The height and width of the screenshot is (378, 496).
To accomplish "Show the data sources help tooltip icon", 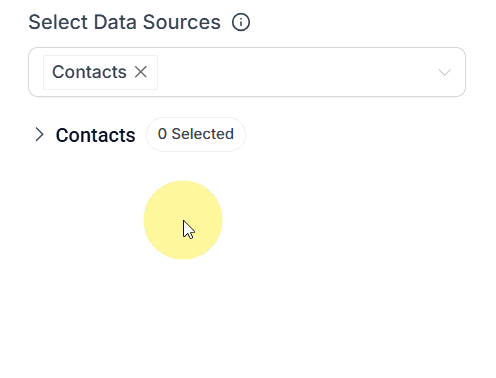I will coord(241,22).
